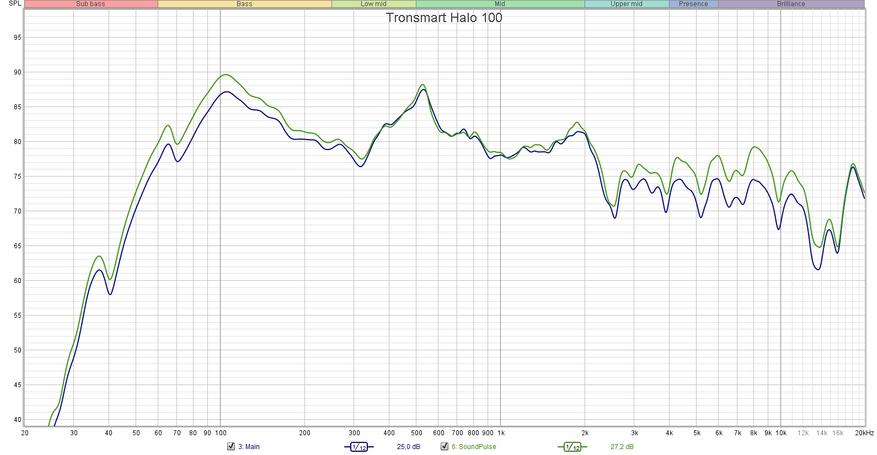Click the 45 dB SPL axis tick

pyautogui.click(x=17, y=385)
